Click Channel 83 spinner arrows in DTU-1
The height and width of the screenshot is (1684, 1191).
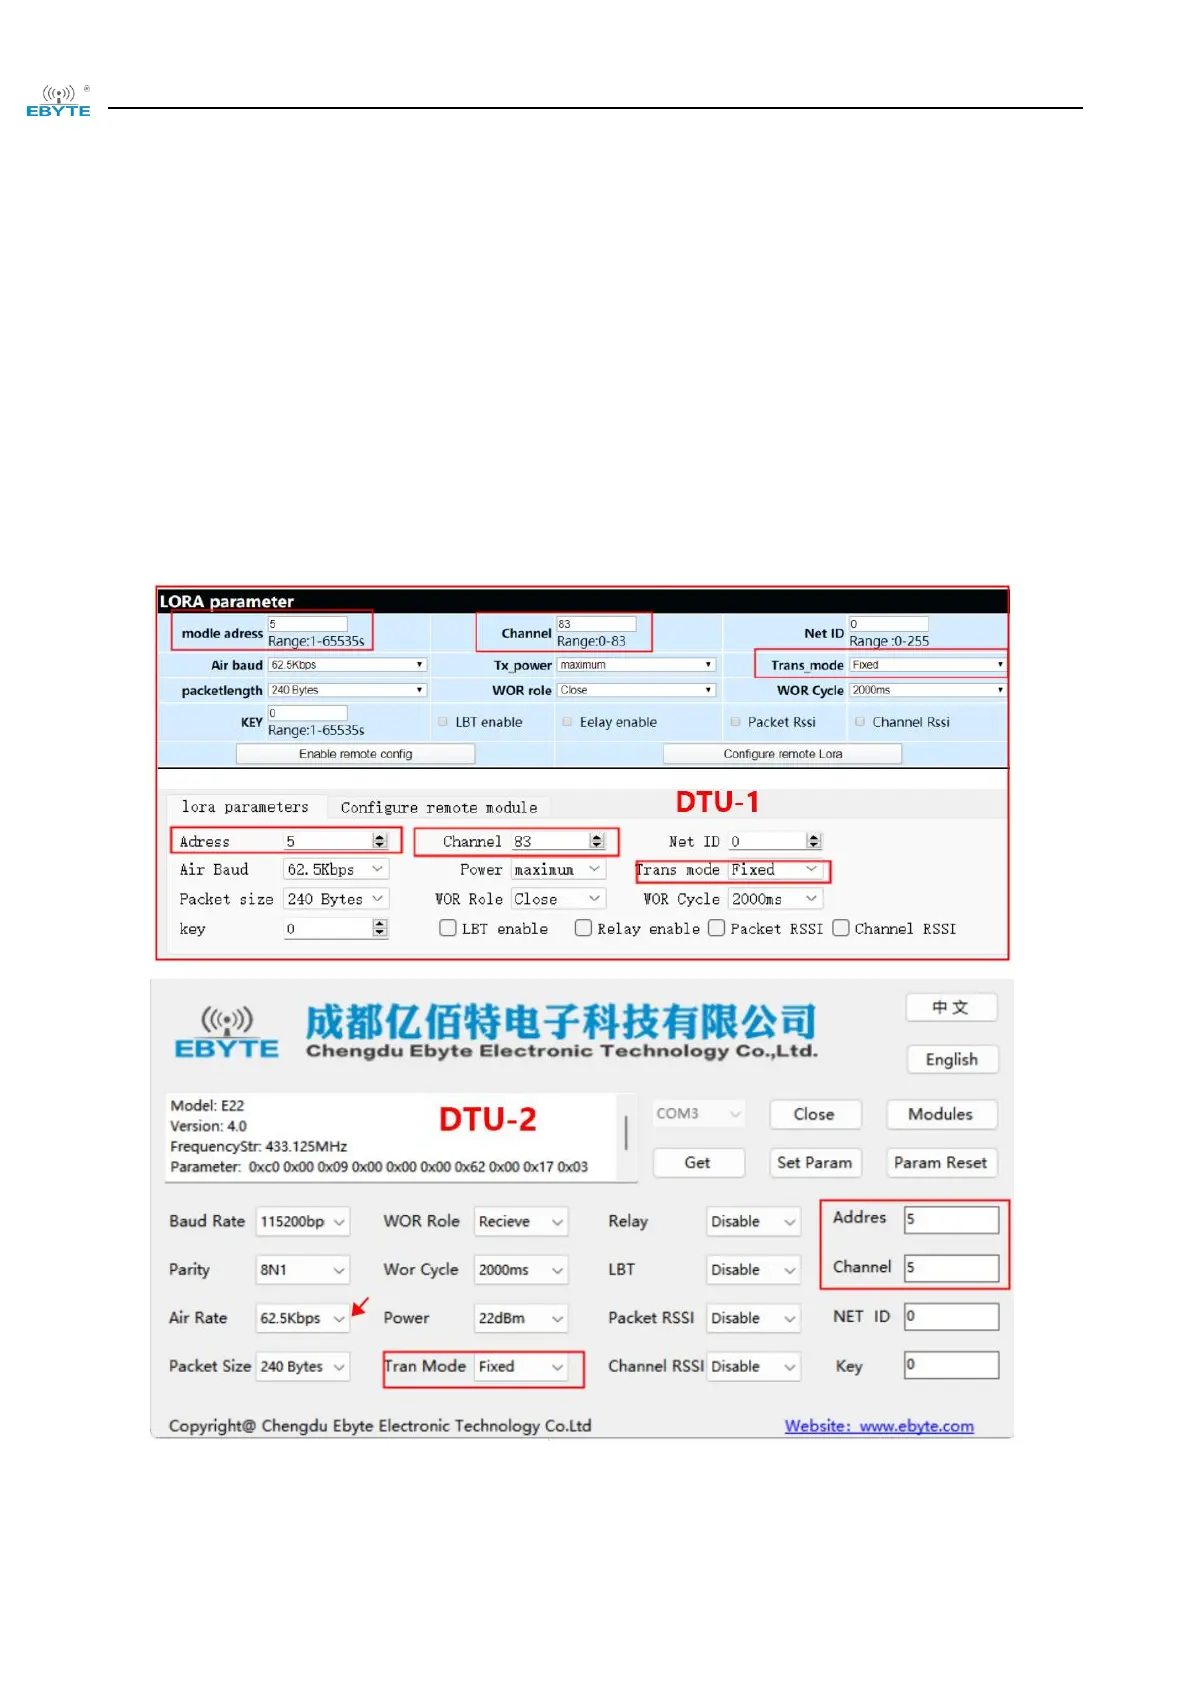point(597,841)
